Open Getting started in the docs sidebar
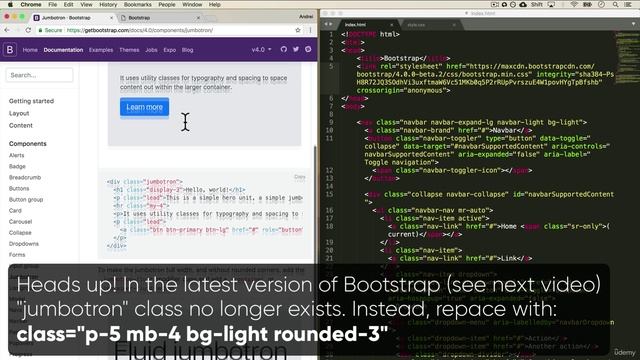 pos(31,101)
